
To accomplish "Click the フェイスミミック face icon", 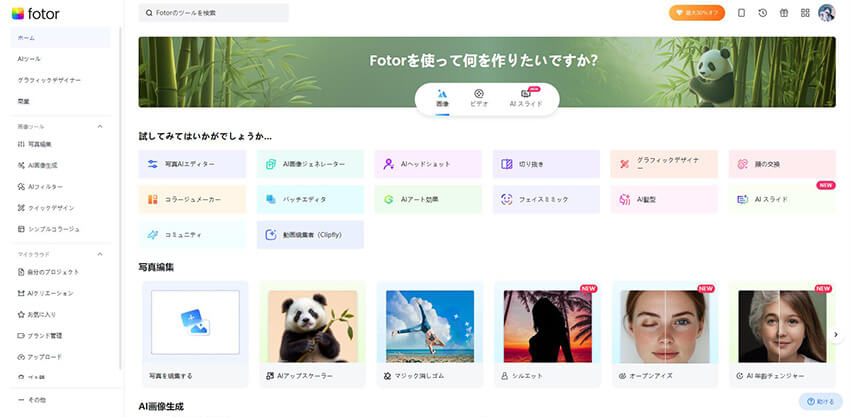I will pos(507,200).
